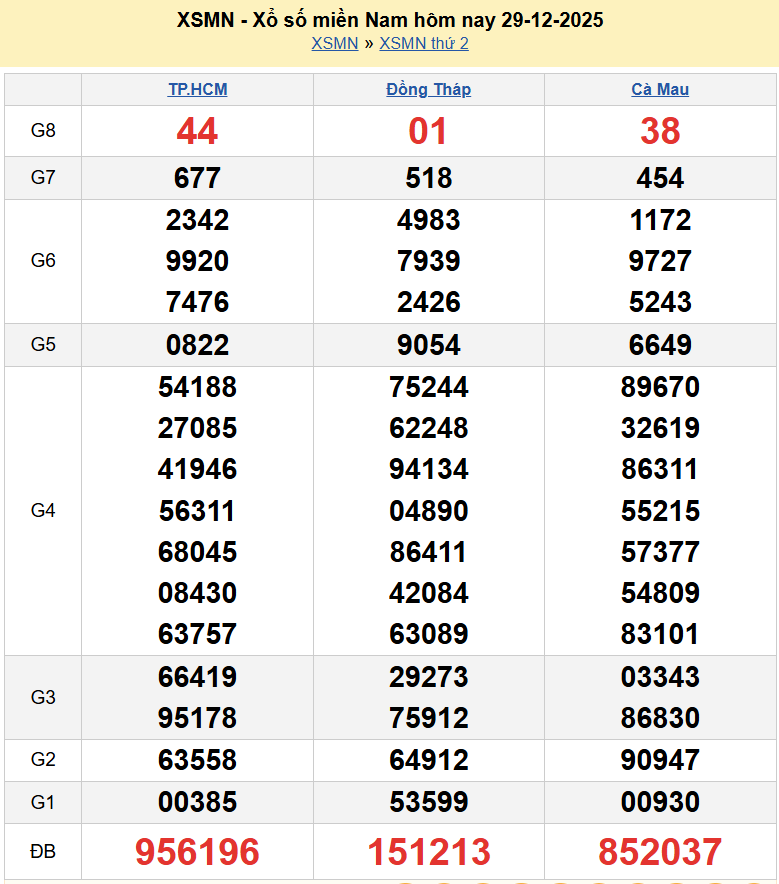
Task: Click G6 number 9727
Action: tap(660, 261)
